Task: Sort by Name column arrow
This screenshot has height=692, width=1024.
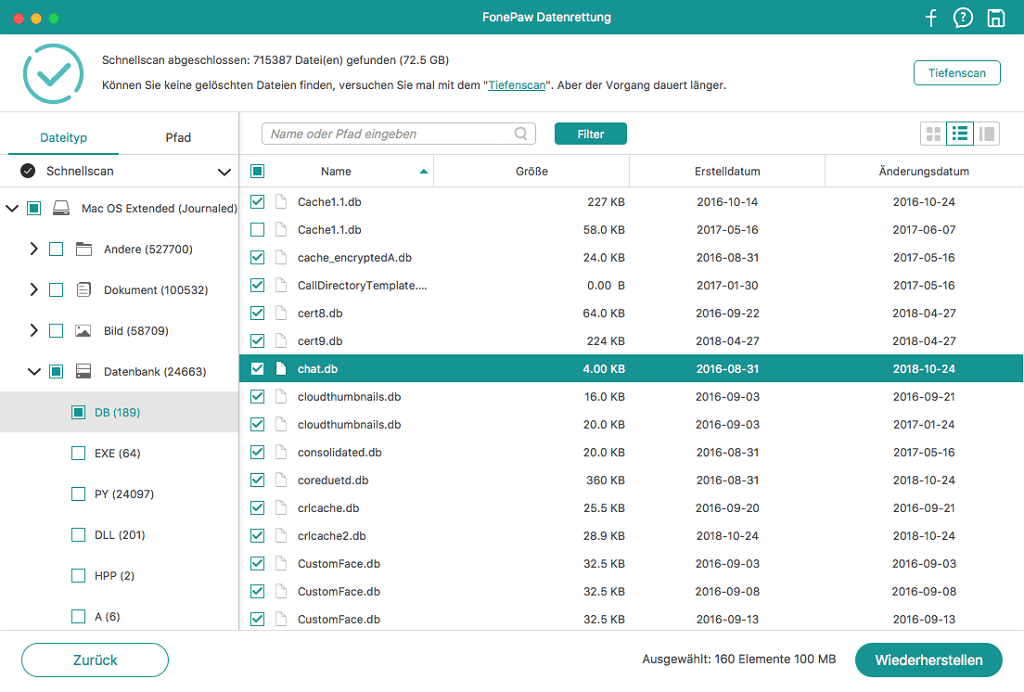Action: (424, 172)
